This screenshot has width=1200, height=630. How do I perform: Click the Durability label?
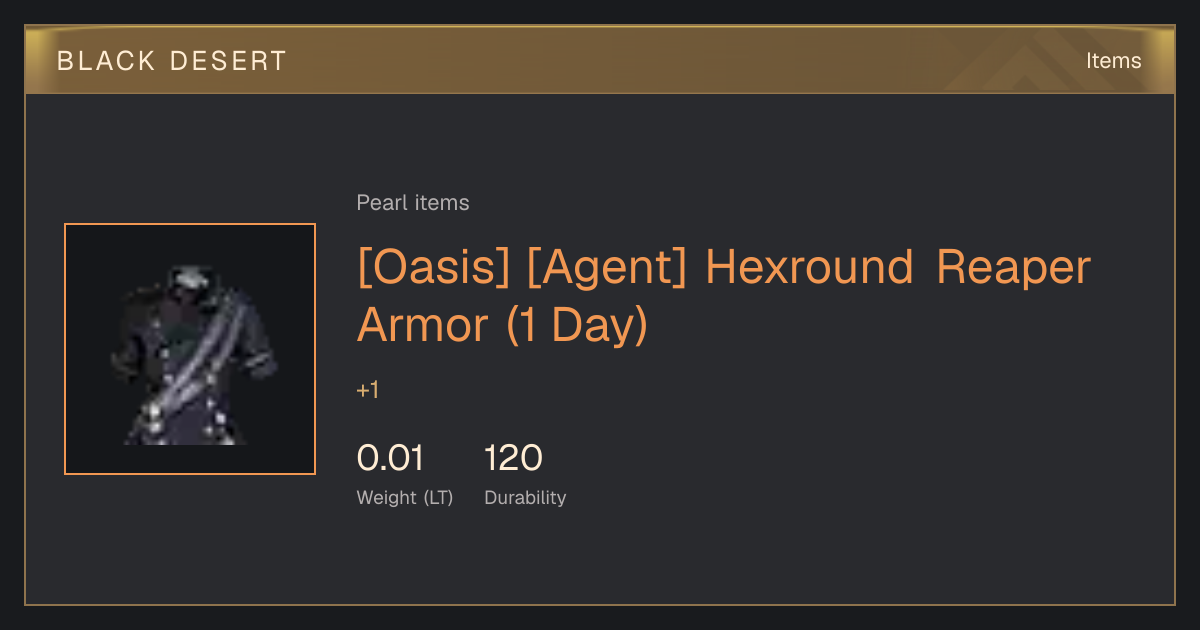pos(525,498)
